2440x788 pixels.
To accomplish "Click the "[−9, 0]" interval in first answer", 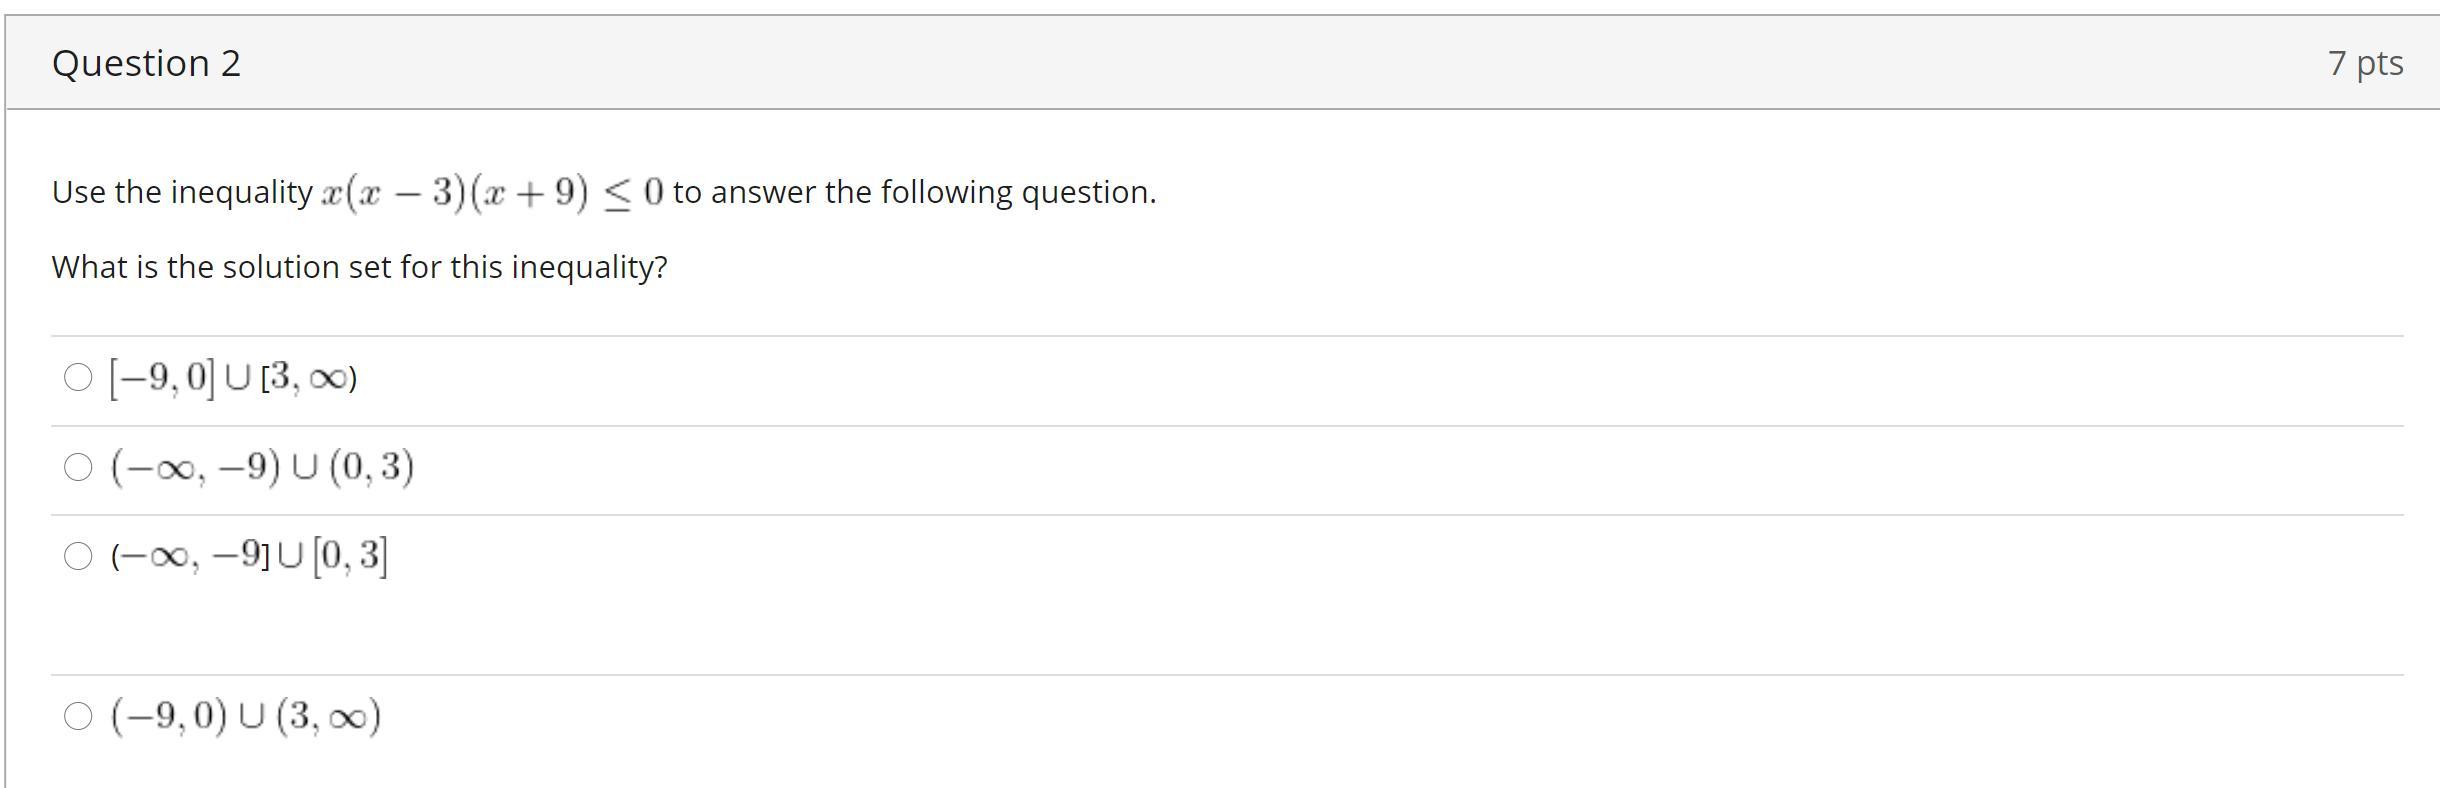I will click(x=162, y=378).
